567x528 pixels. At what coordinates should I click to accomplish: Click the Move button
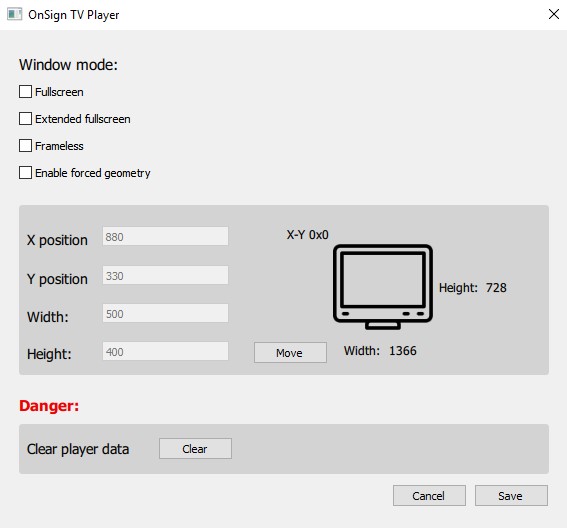(x=290, y=353)
